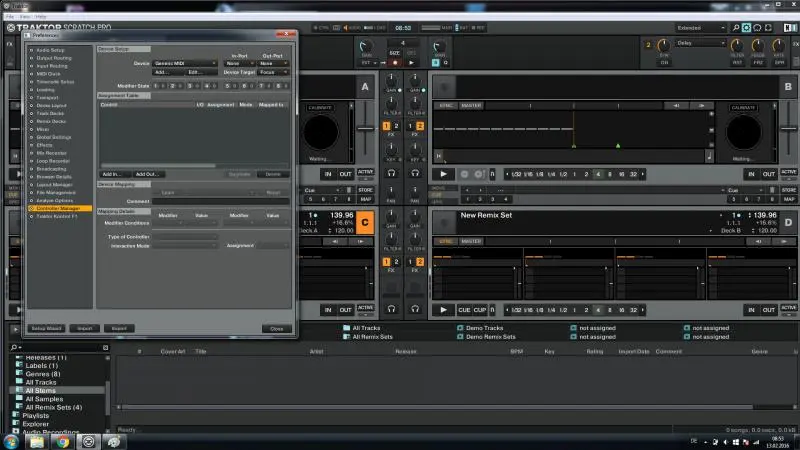Select Audio Setup in preferences list
This screenshot has width=800, height=450.
(50, 49)
